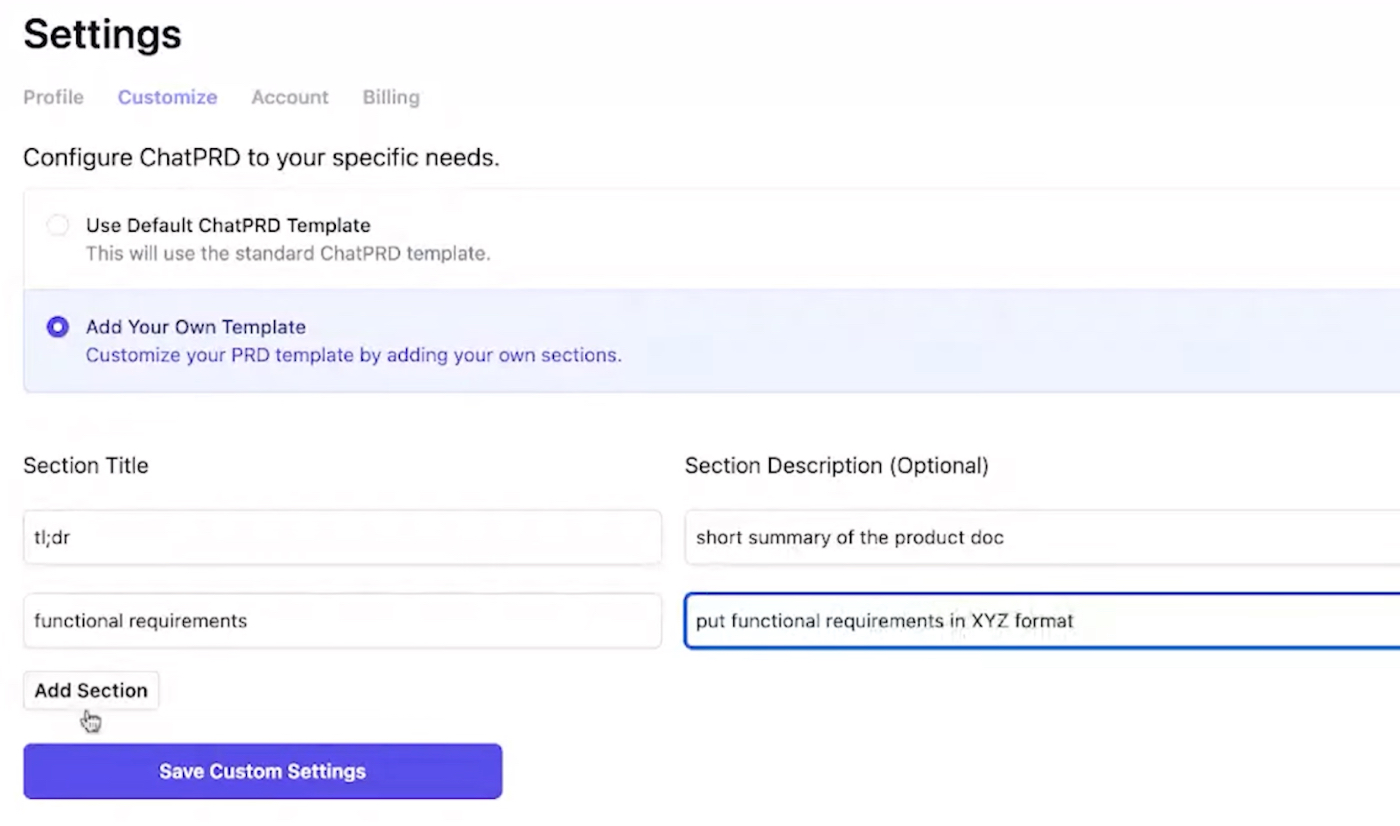Open the Billing tab
Viewport: 1400px width, 826px height.
(x=391, y=97)
